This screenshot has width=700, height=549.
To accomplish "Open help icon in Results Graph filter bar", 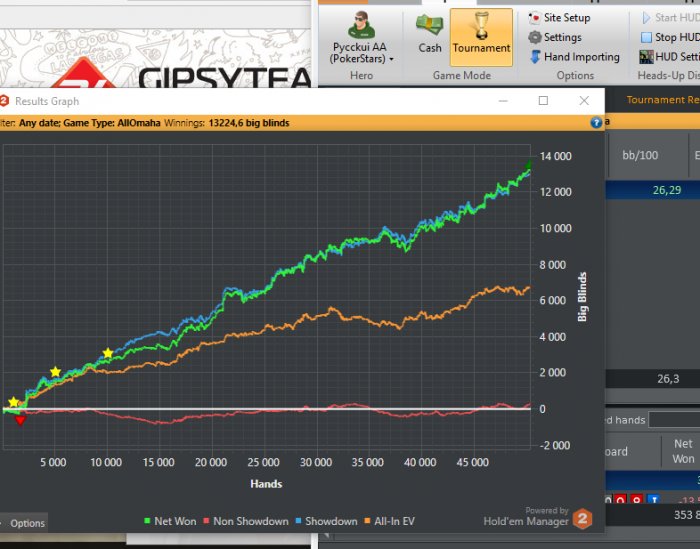I will click(596, 123).
